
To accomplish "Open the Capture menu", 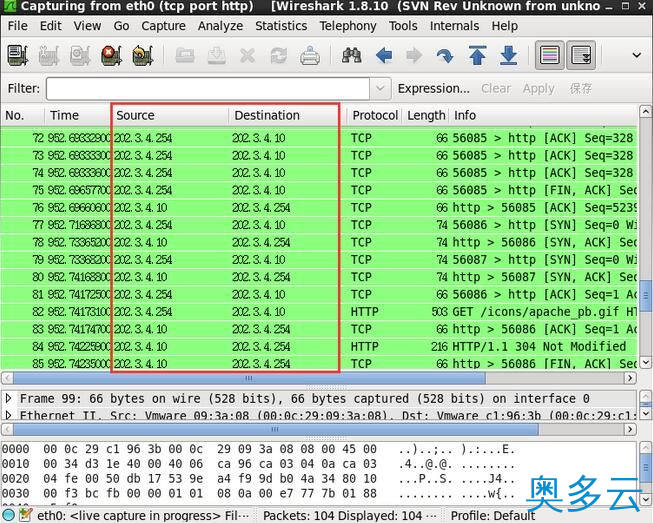I will click(x=163, y=26).
